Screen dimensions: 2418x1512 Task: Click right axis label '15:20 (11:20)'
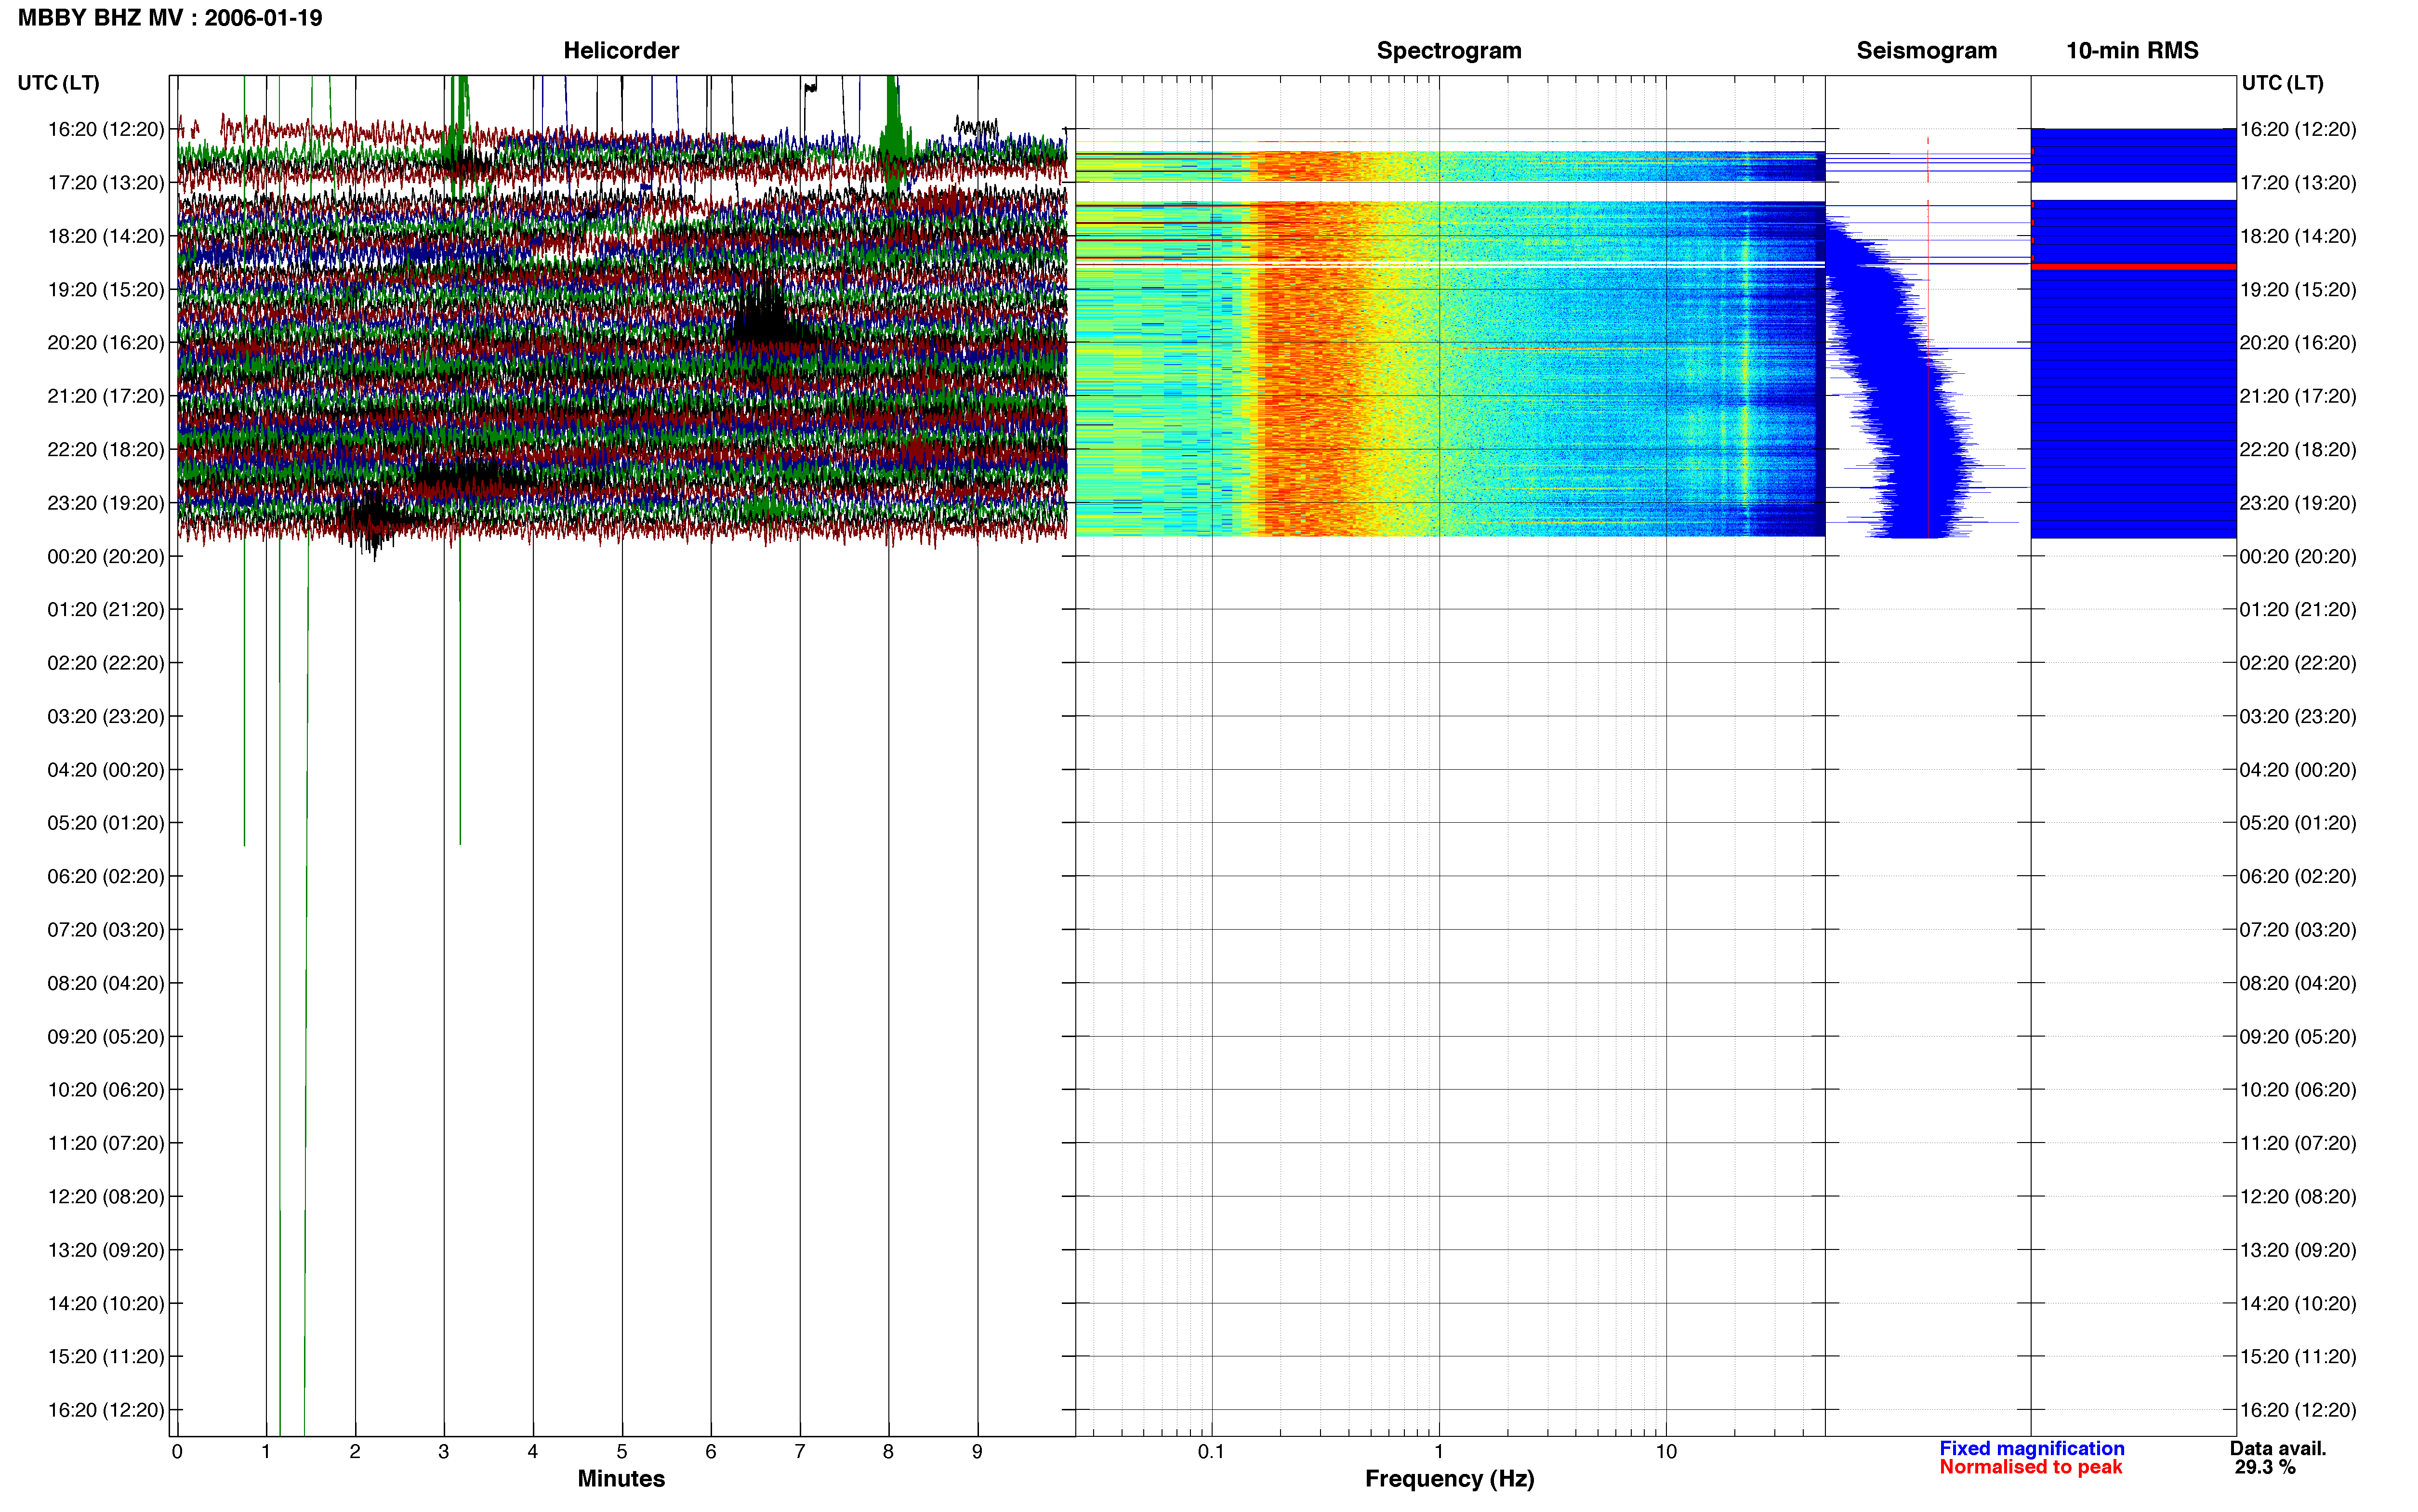[2298, 1356]
